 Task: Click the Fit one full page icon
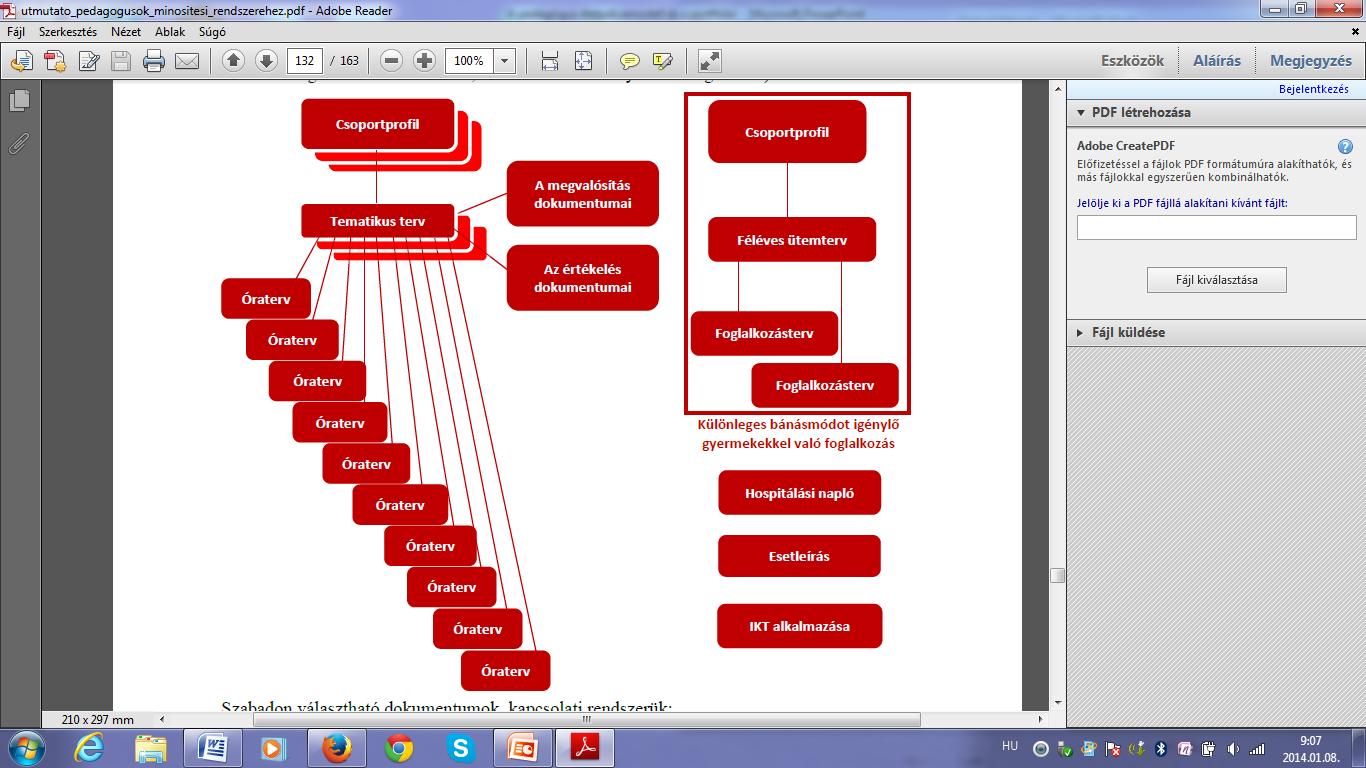(583, 61)
